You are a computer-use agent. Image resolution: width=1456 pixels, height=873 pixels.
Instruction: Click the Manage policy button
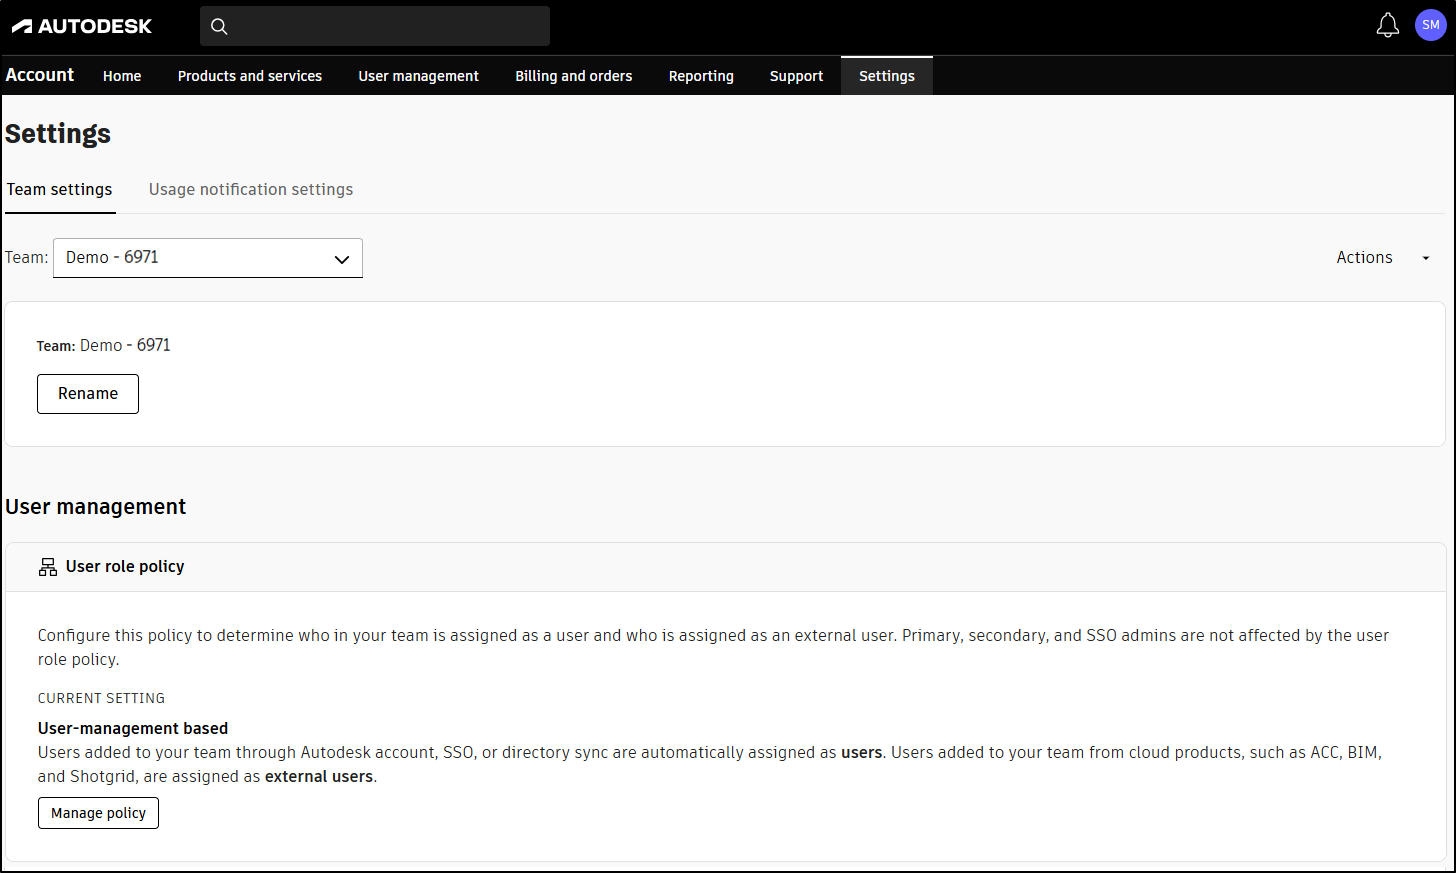[x=98, y=813]
